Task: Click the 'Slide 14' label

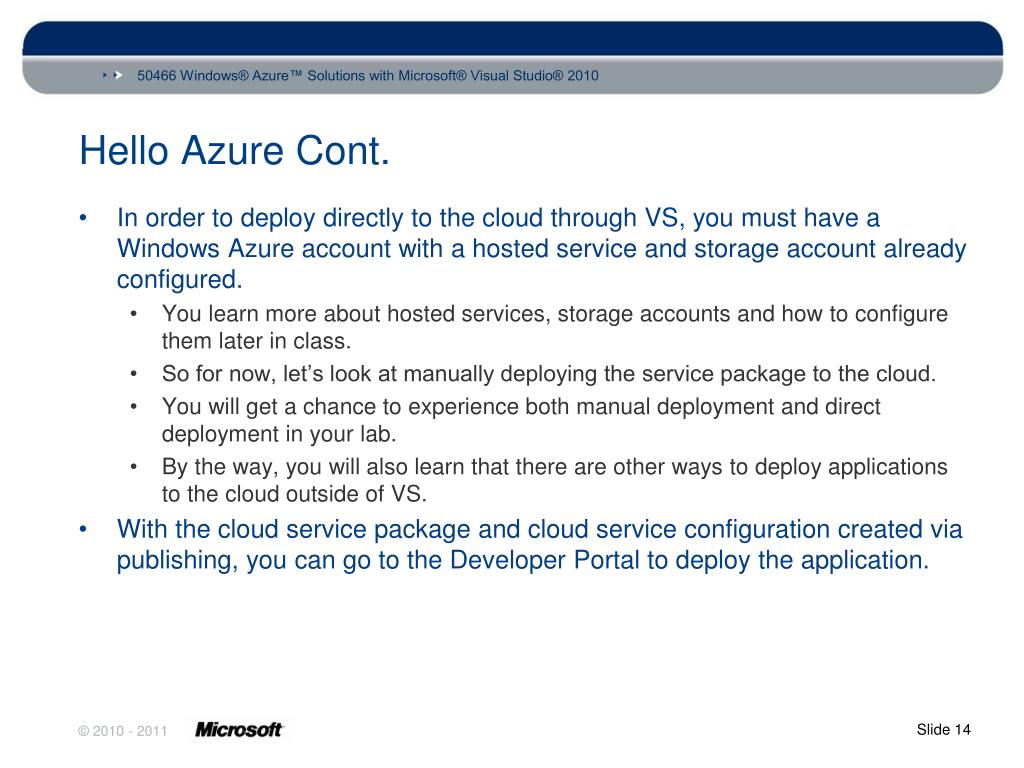Action: click(944, 729)
